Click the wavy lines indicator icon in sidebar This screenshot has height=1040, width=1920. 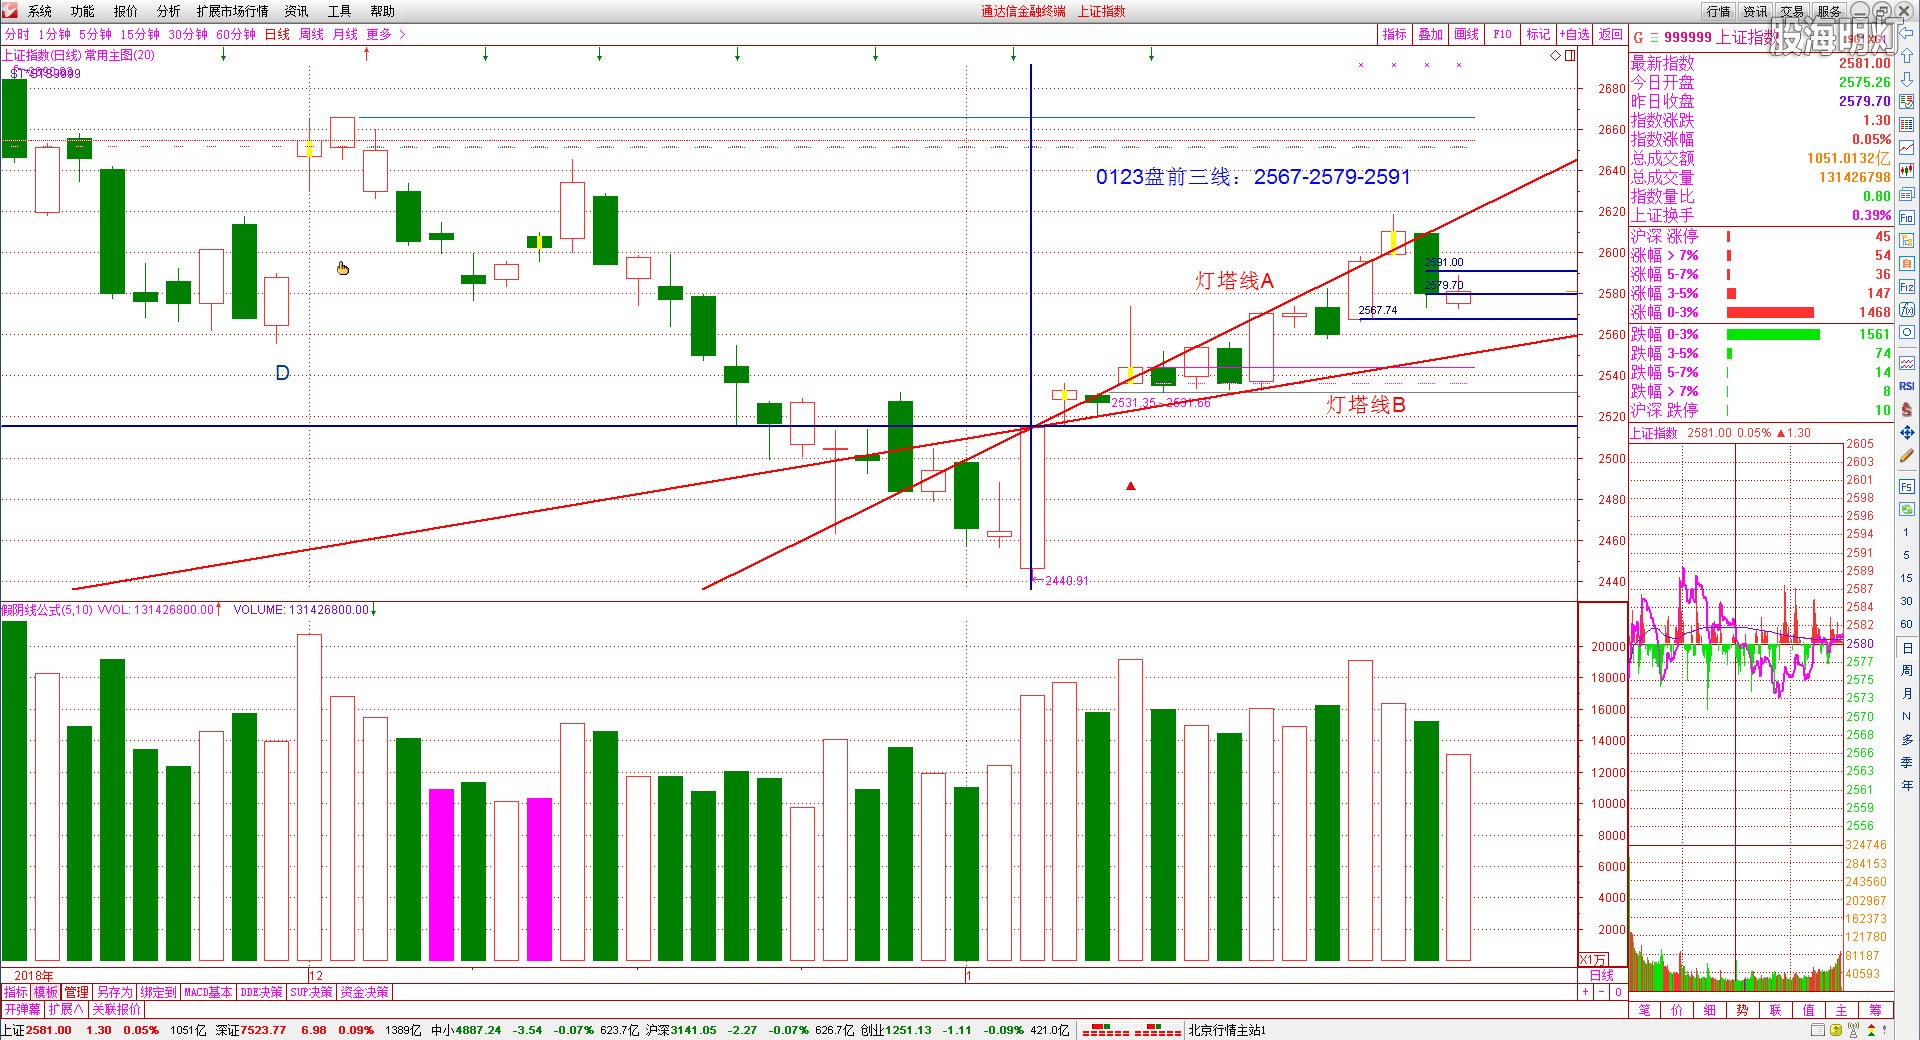(x=1907, y=363)
